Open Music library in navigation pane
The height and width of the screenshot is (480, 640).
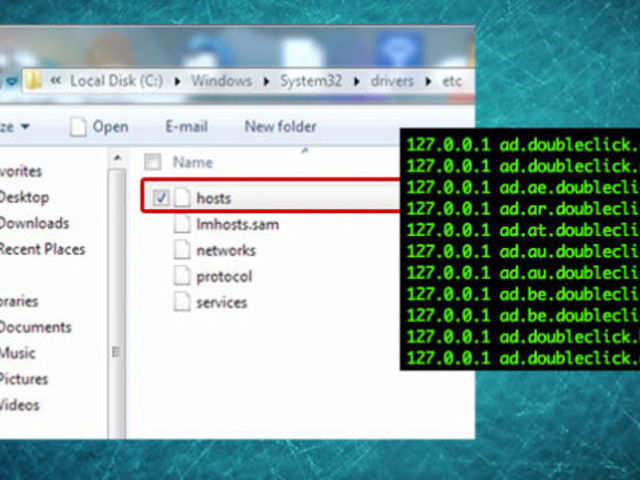coord(18,353)
